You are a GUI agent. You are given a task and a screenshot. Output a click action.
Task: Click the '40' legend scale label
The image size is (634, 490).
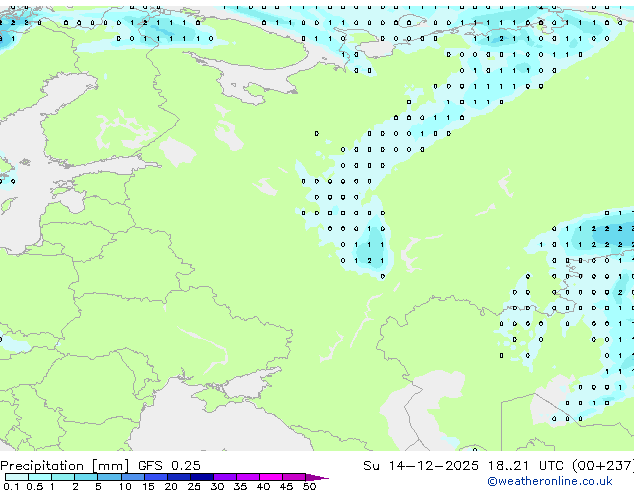[263, 486]
